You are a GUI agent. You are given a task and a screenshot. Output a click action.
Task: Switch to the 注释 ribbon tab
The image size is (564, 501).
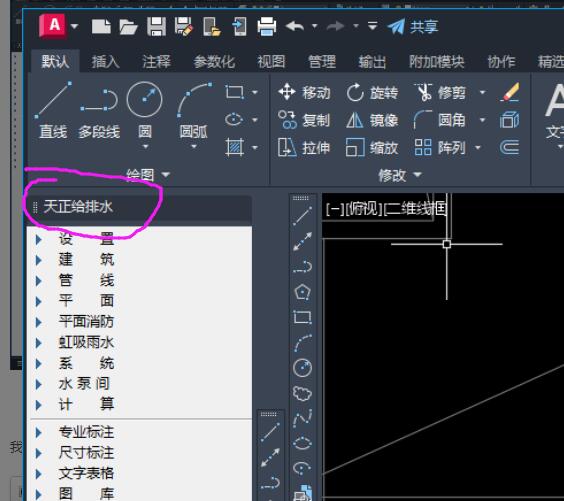tap(156, 62)
